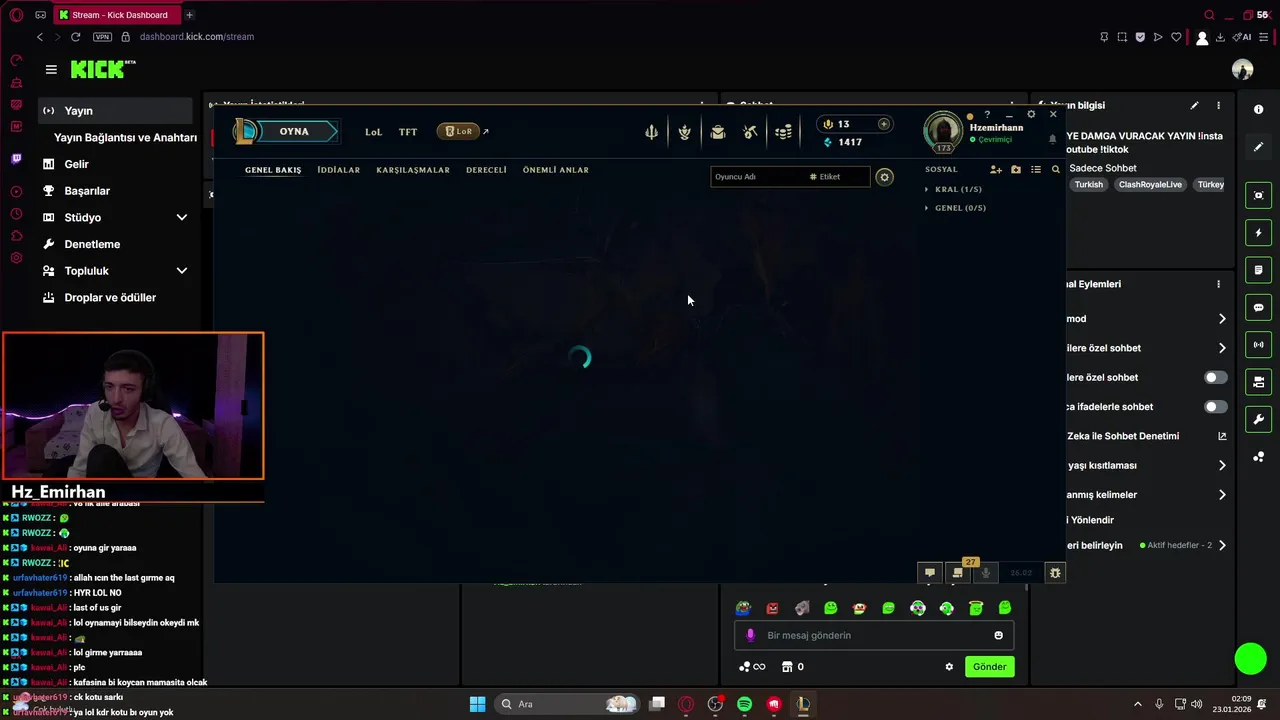Open Spotify from the taskbar
This screenshot has width=1280, height=720.
tap(744, 704)
